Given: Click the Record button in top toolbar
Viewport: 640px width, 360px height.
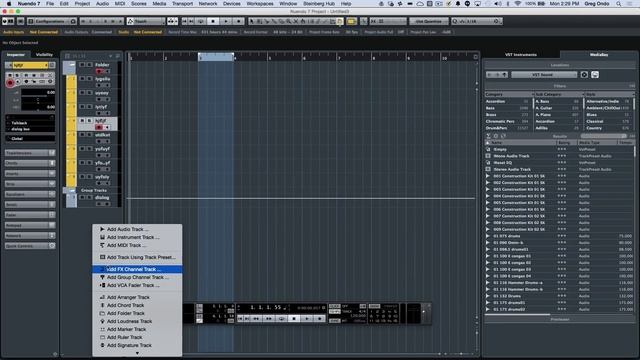Looking at the screenshot, I should [x=239, y=21].
